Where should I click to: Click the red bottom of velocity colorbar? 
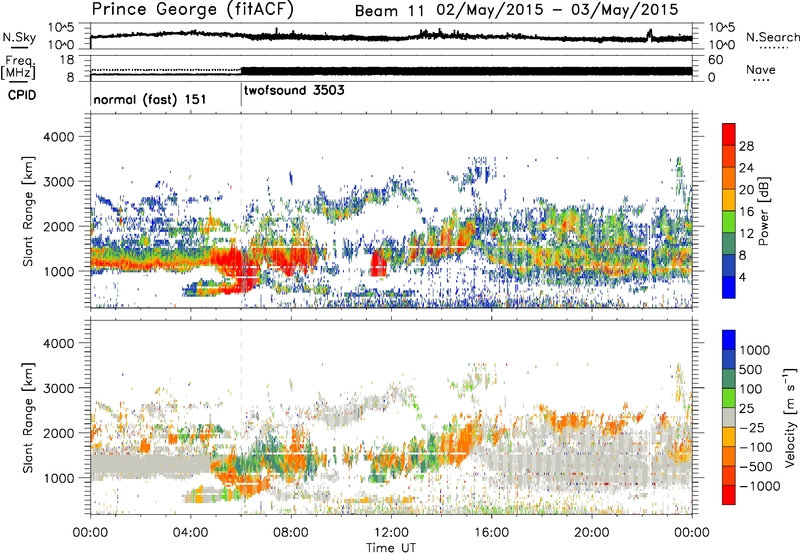[x=729, y=495]
